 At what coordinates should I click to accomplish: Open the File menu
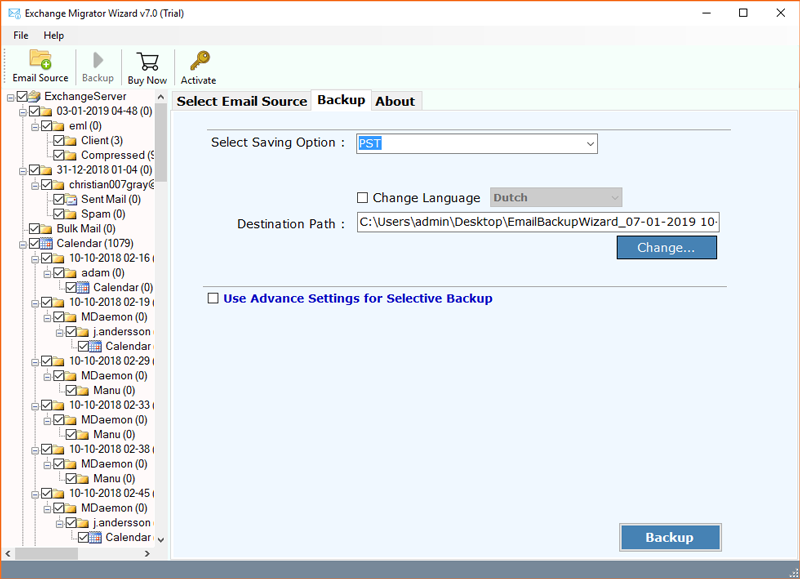pos(21,35)
